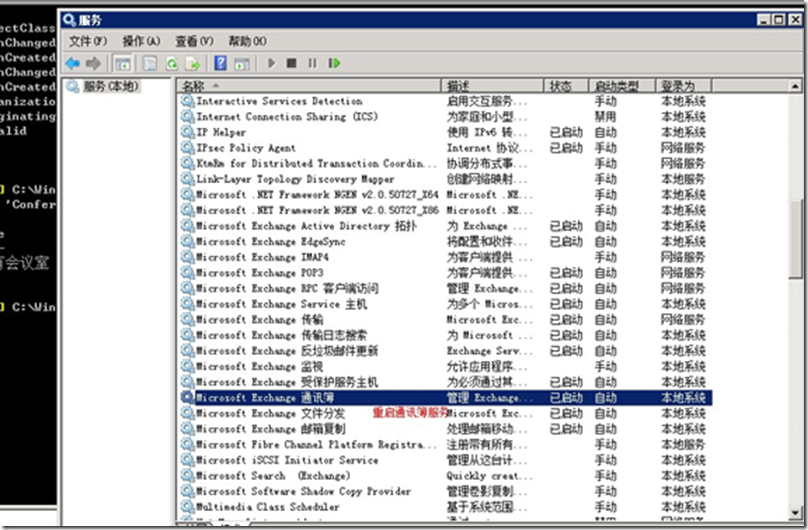Select Microsoft Exchange 文件分发 service
Screen dimensions: 808x530
[x=271, y=413]
